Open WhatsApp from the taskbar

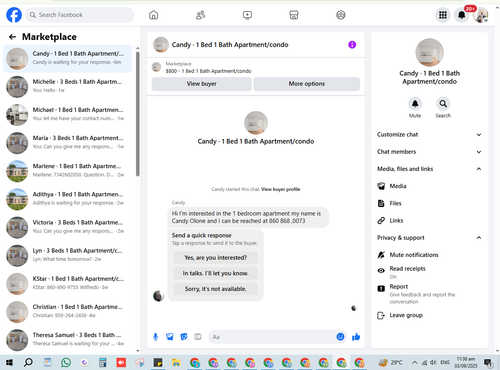(66, 362)
